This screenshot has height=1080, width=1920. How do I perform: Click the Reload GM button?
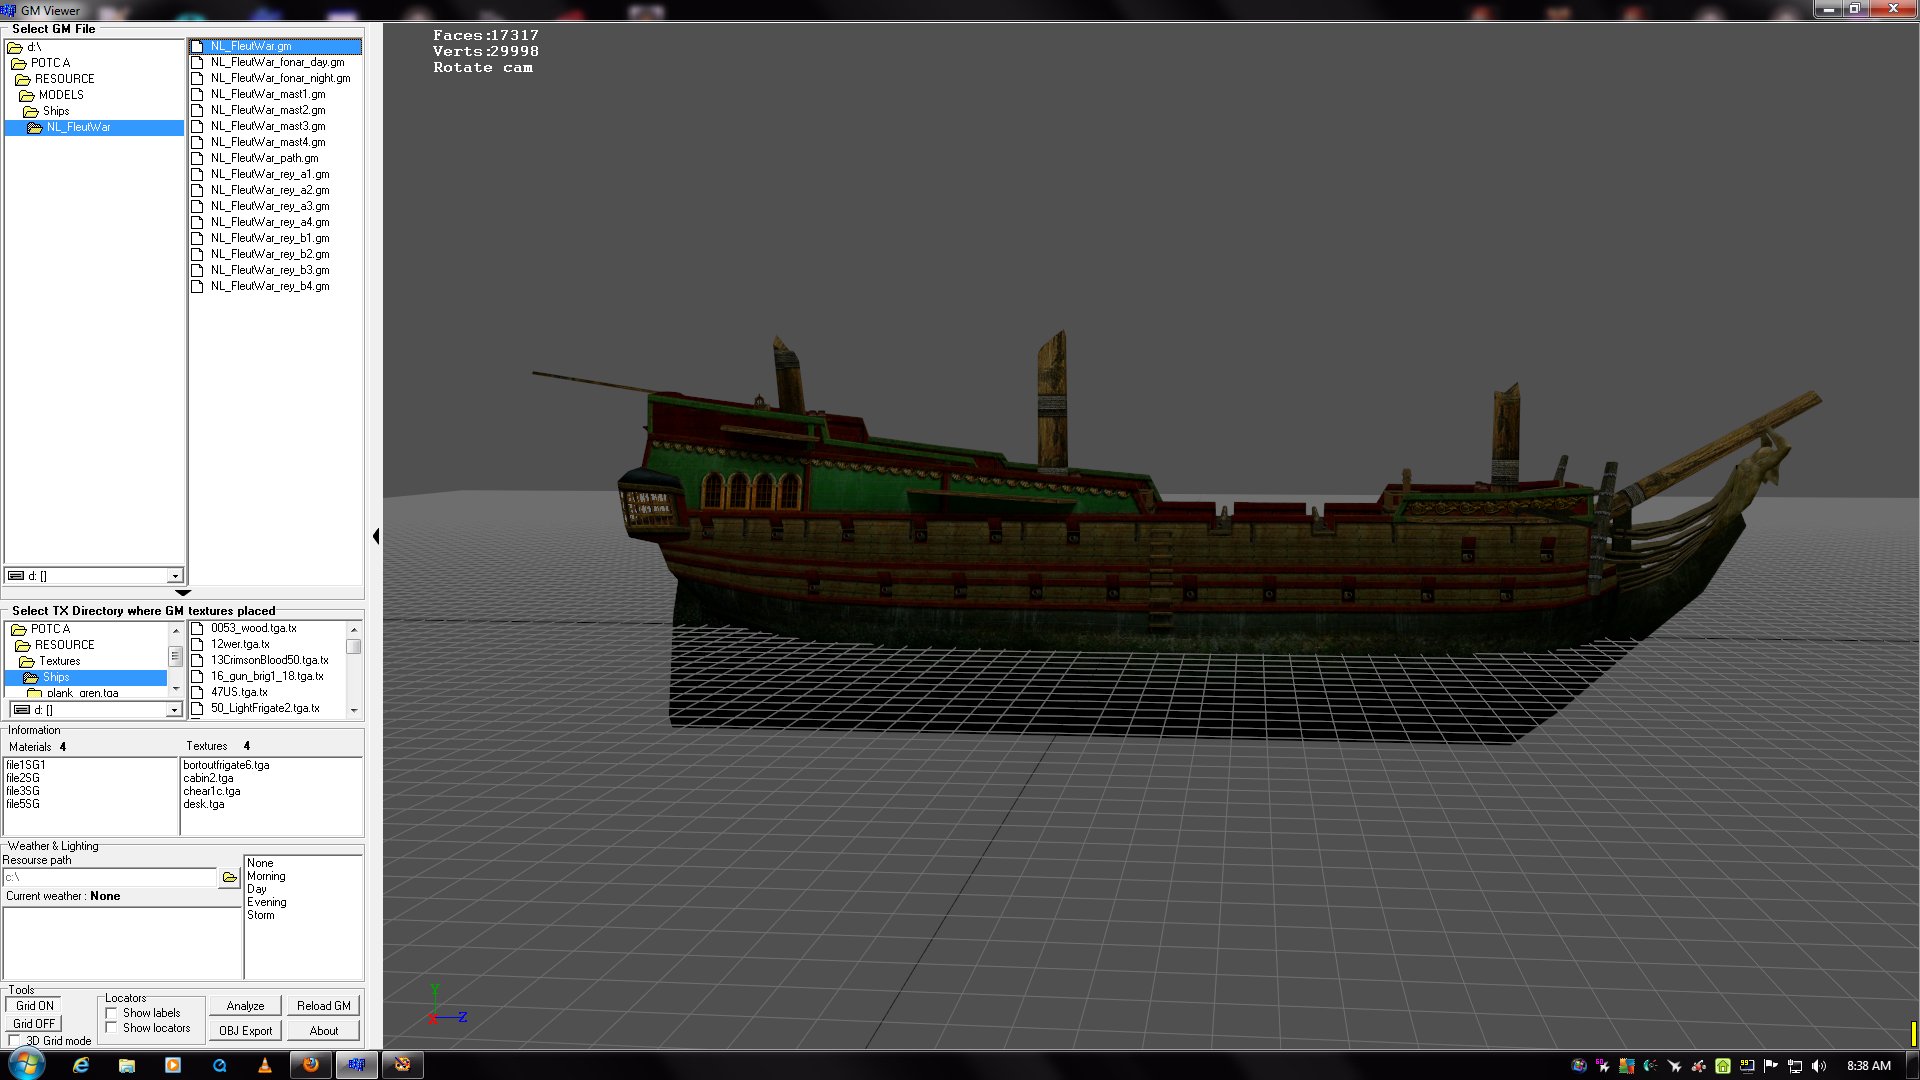(324, 1006)
